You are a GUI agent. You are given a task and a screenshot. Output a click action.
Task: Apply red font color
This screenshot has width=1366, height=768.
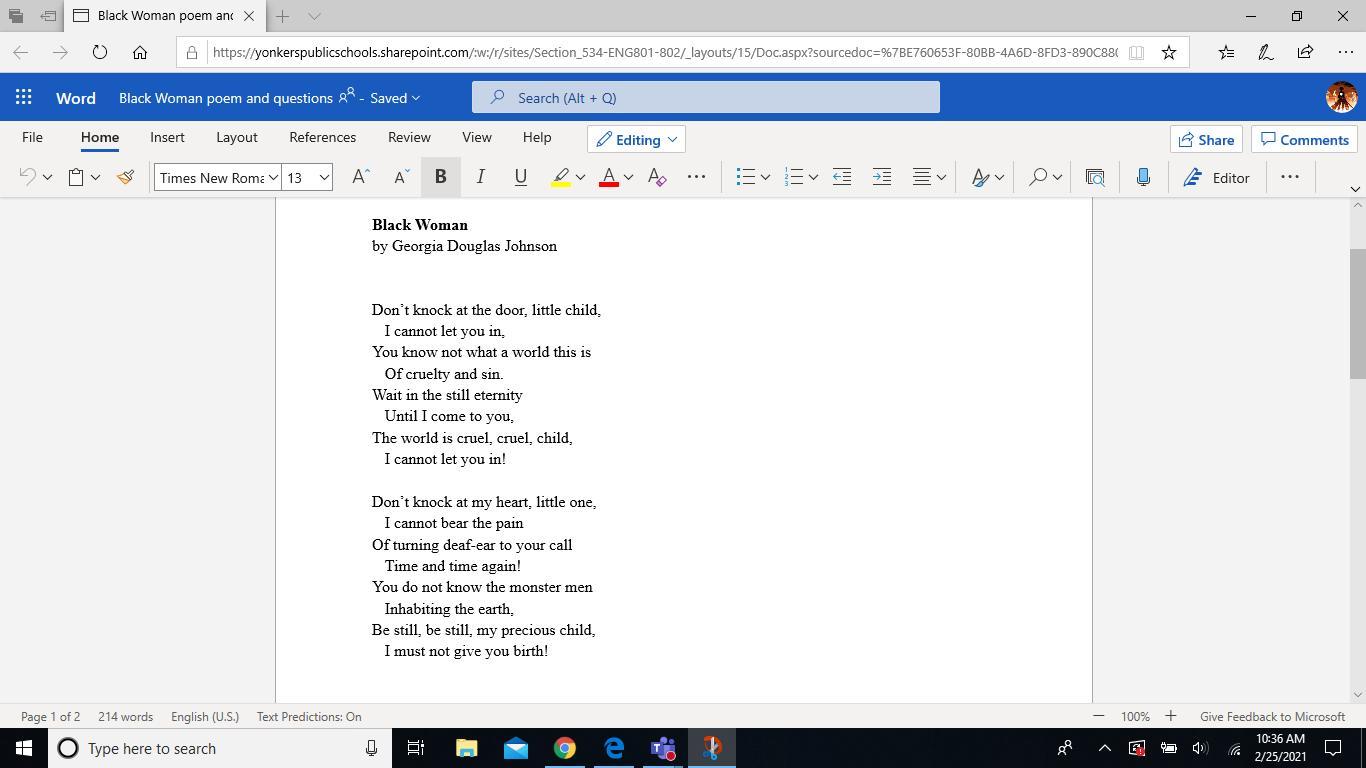608,177
